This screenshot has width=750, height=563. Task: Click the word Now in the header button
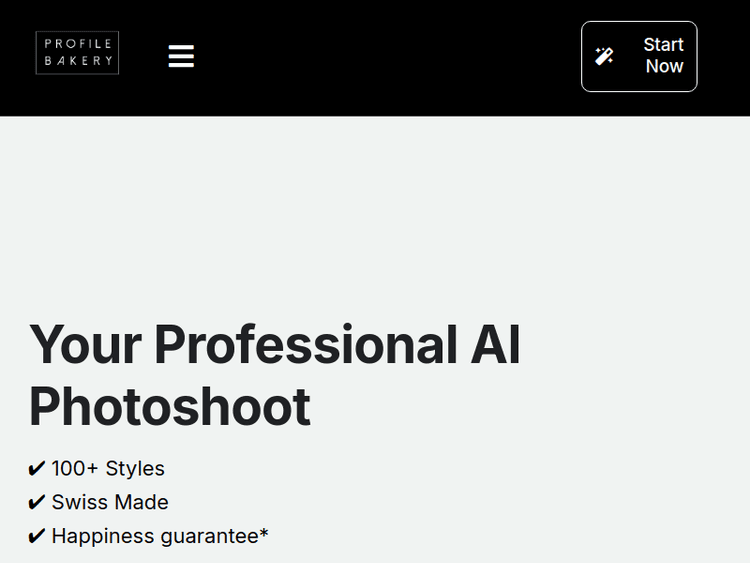coord(664,67)
